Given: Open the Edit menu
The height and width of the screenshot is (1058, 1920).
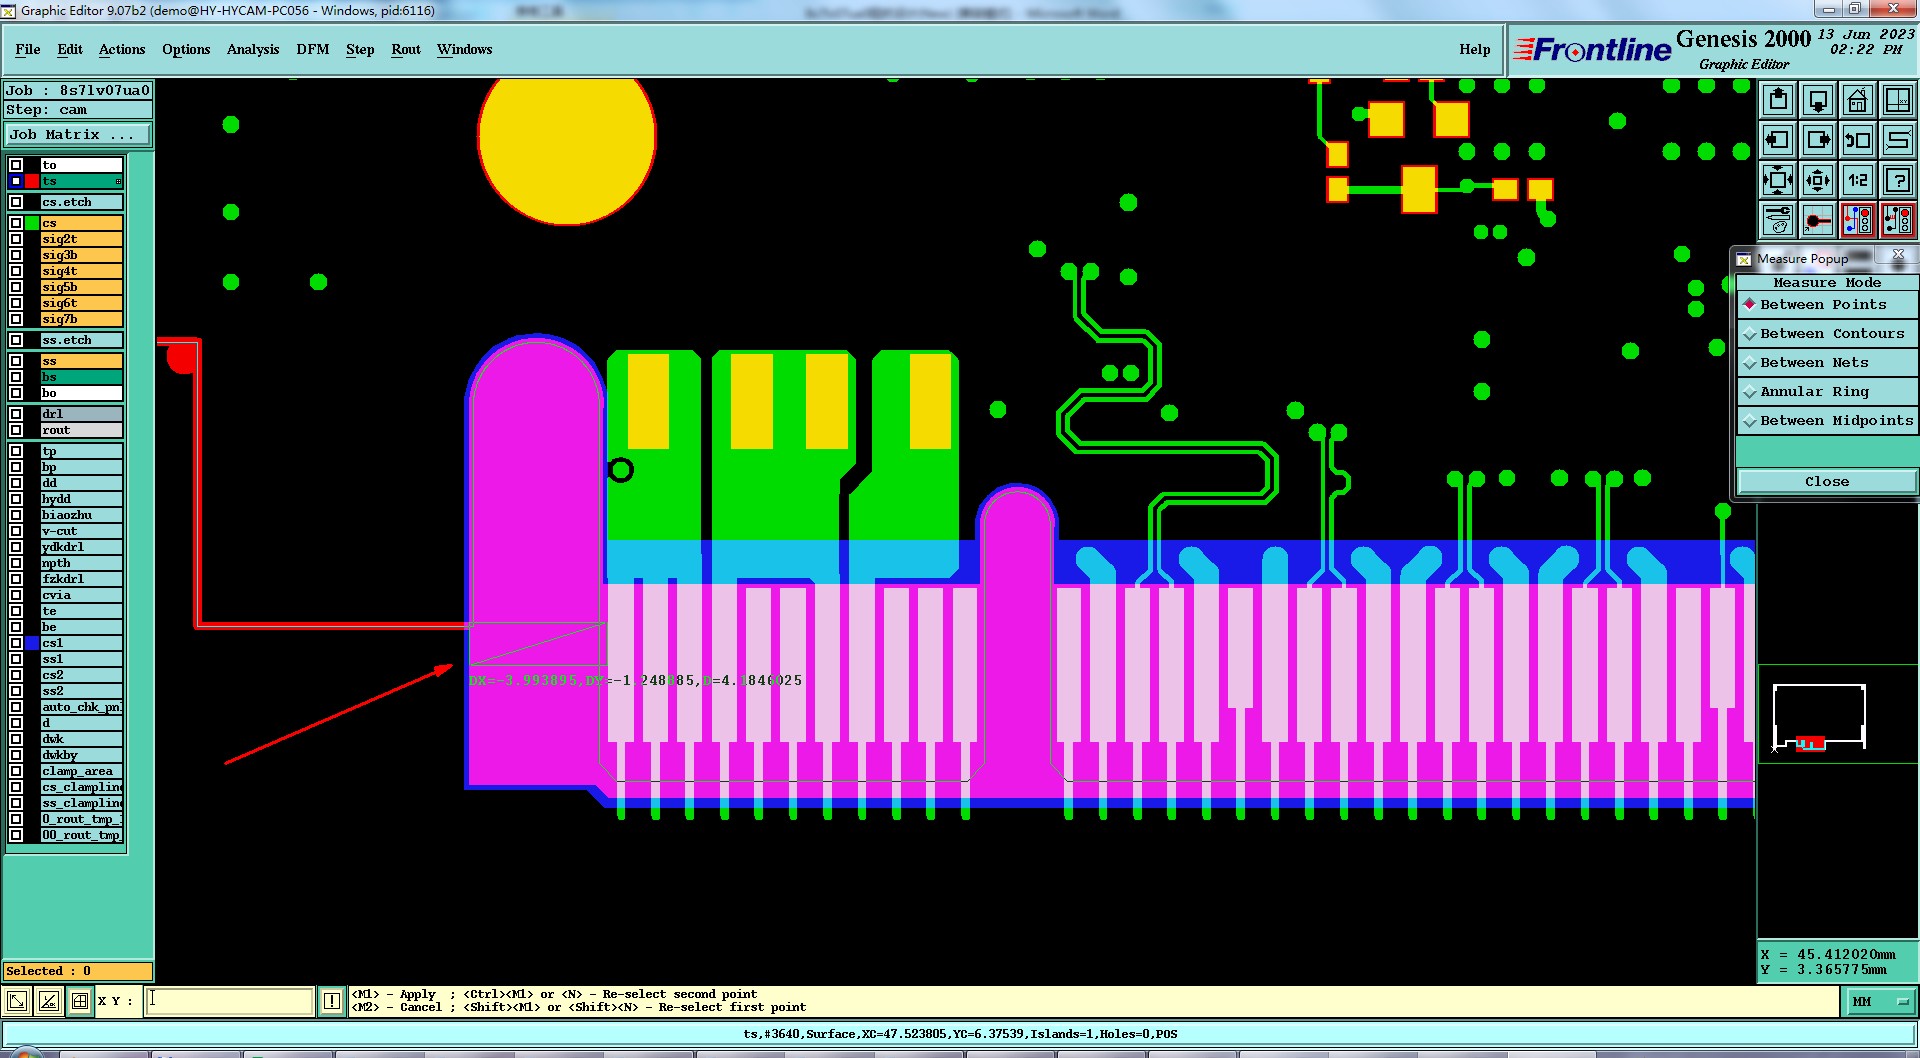Looking at the screenshot, I should [x=70, y=49].
